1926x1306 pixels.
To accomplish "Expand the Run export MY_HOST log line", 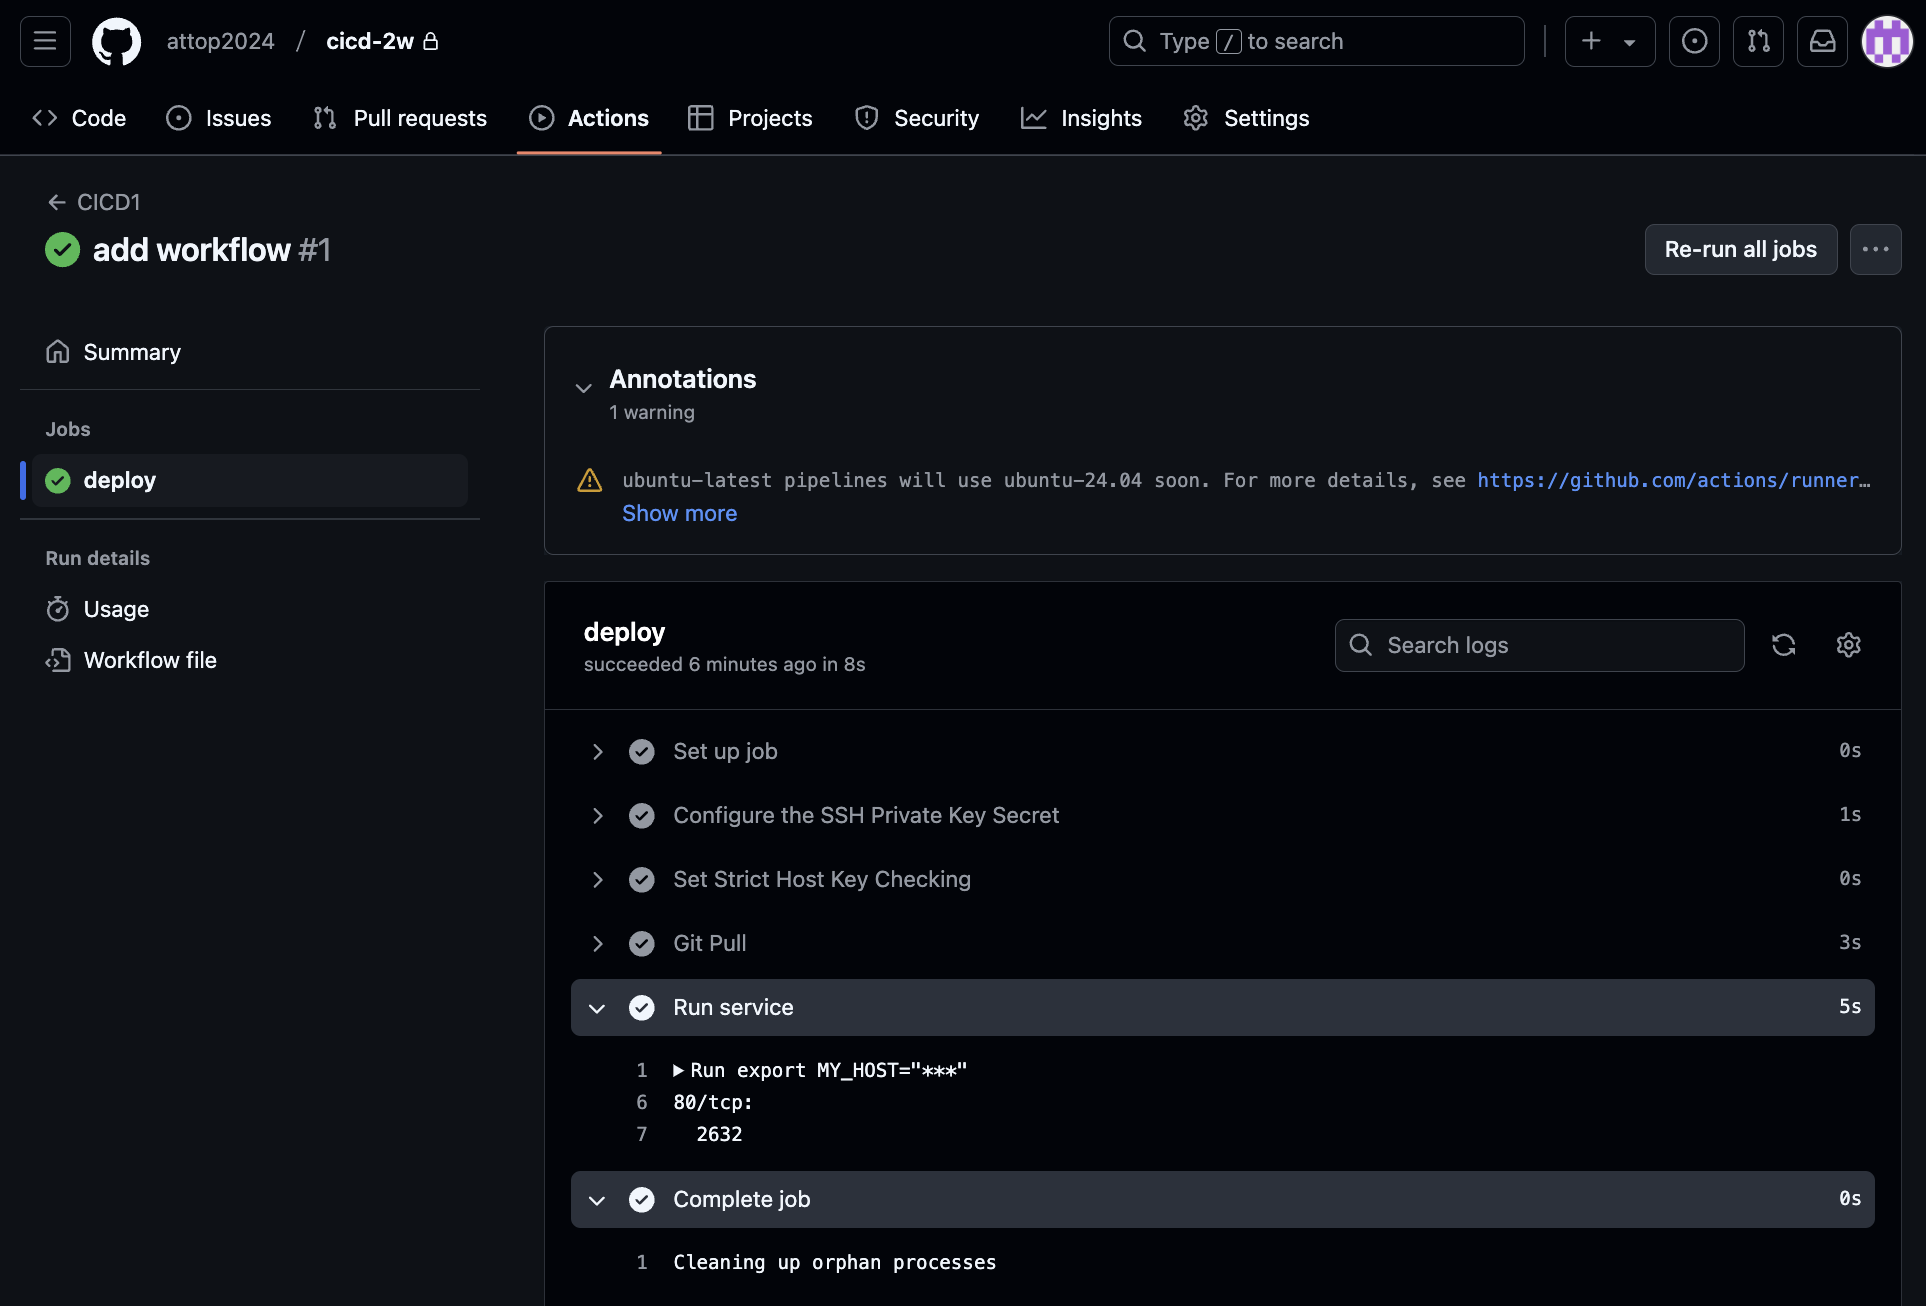I will 679,1070.
